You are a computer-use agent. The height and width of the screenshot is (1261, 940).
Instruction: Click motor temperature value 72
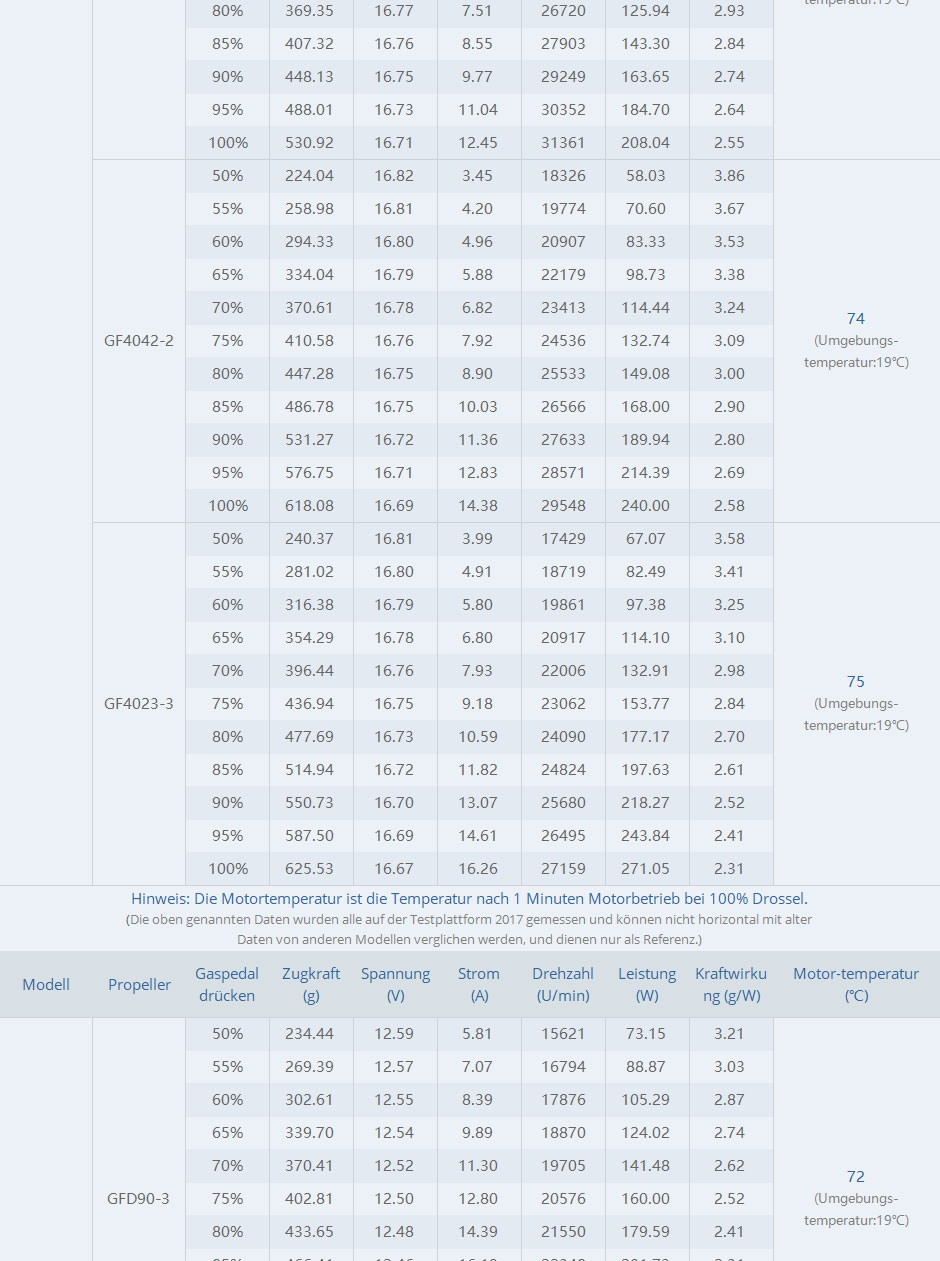856,1177
